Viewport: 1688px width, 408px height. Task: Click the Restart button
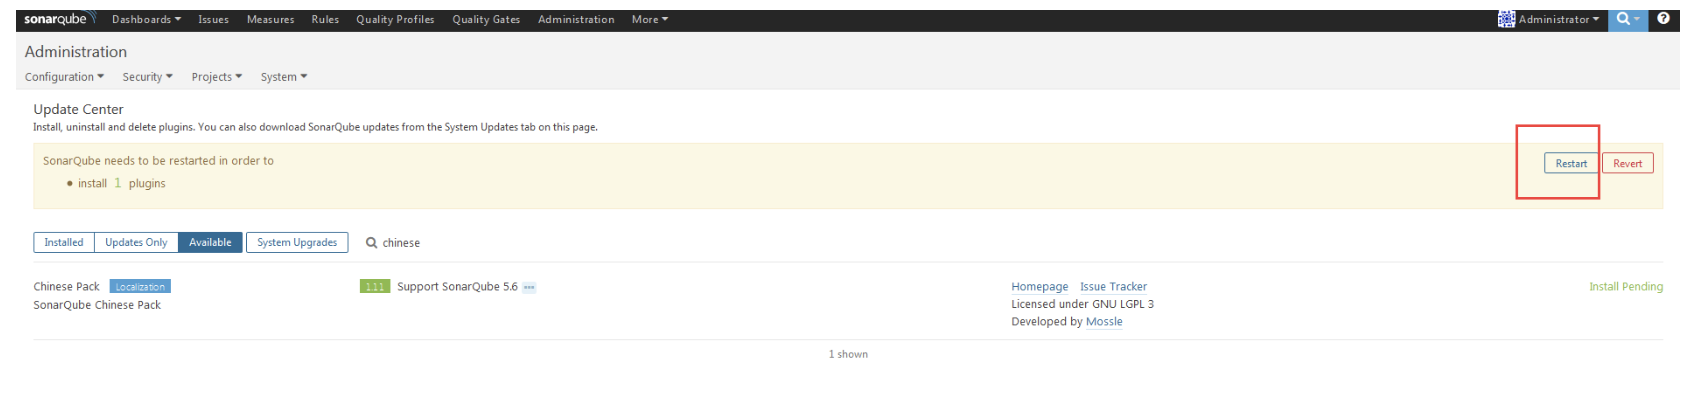[1571, 163]
